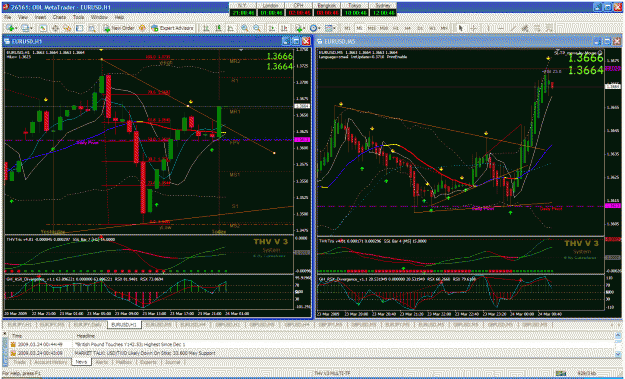
Task: Open the Strategy Tester icon
Action: [92, 28]
